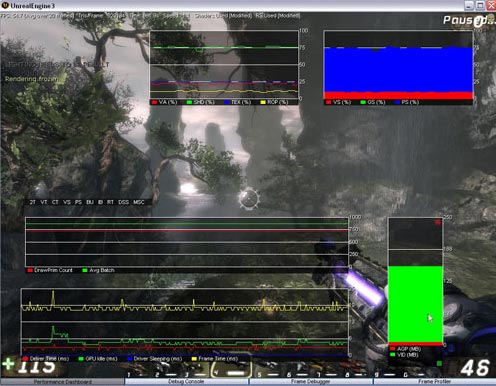Select weapon slot 3 in HUD

pos(195,370)
